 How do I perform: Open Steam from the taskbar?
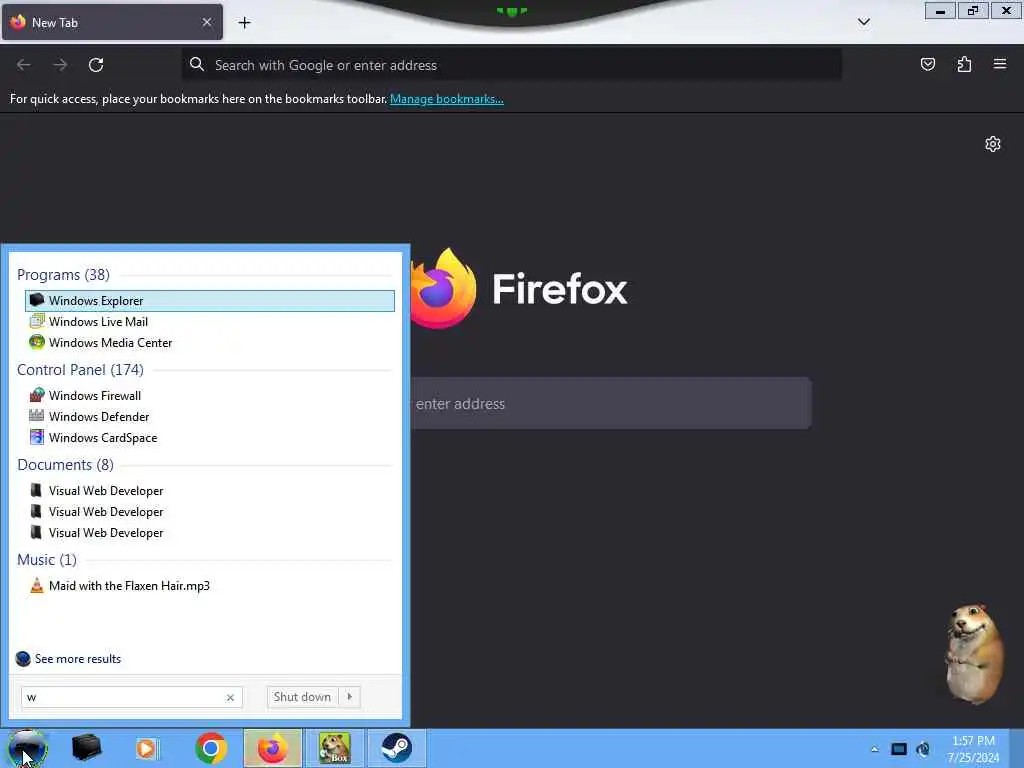(x=396, y=748)
